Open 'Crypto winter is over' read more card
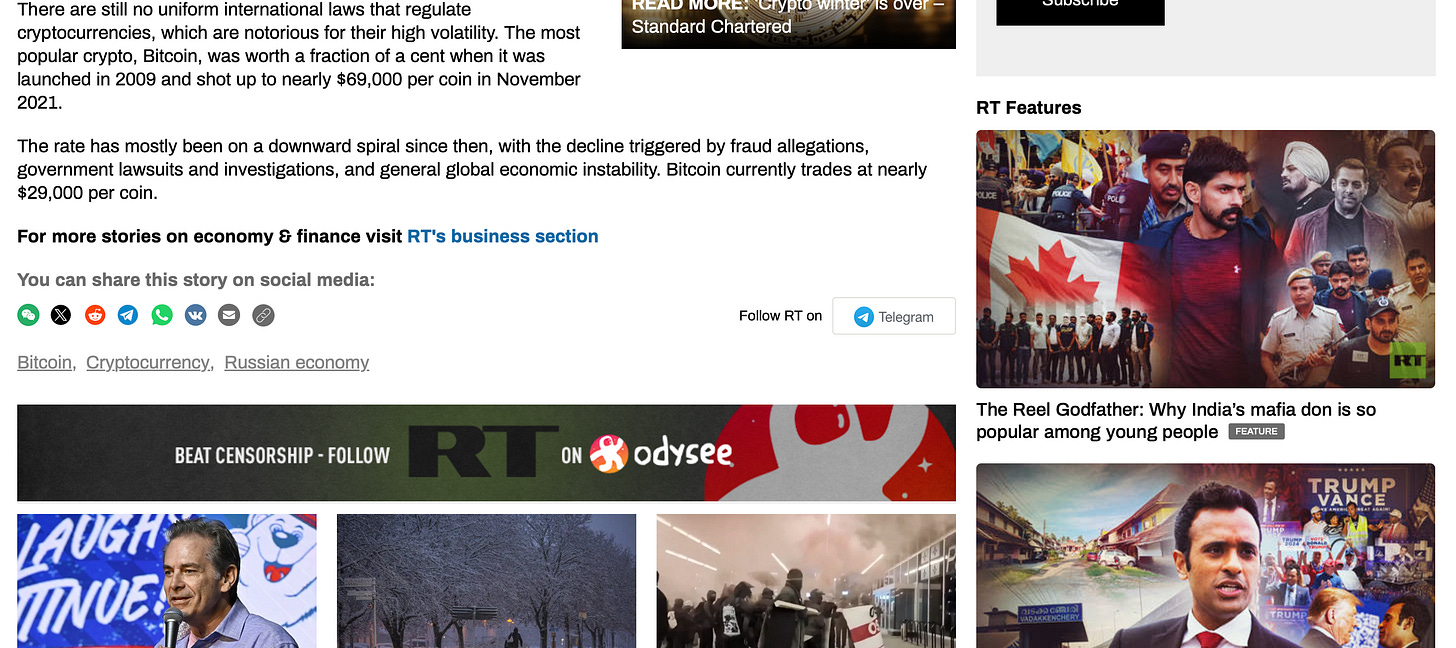This screenshot has height=648, width=1456. 788,20
